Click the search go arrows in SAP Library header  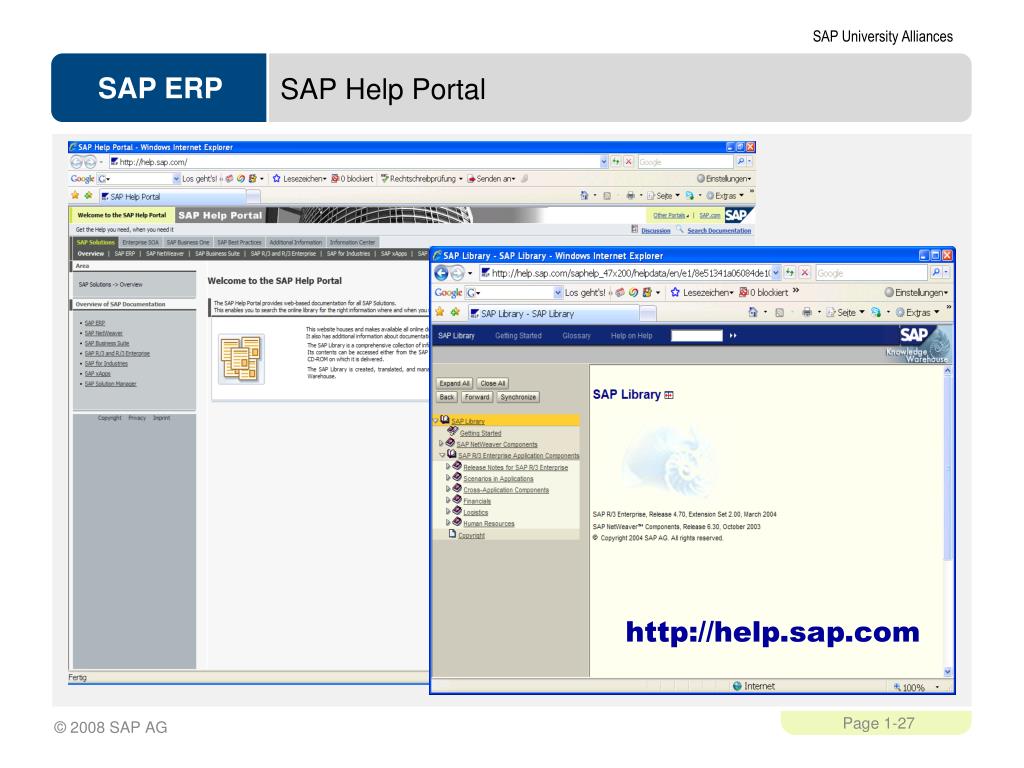733,336
